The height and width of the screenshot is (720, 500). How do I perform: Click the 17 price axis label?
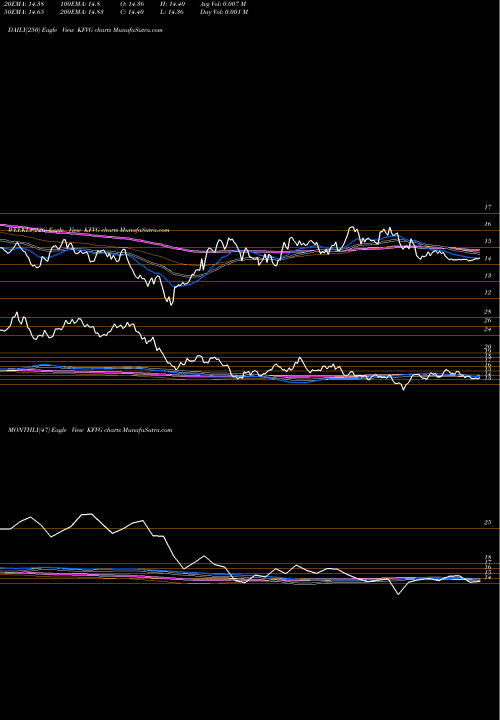point(488,208)
